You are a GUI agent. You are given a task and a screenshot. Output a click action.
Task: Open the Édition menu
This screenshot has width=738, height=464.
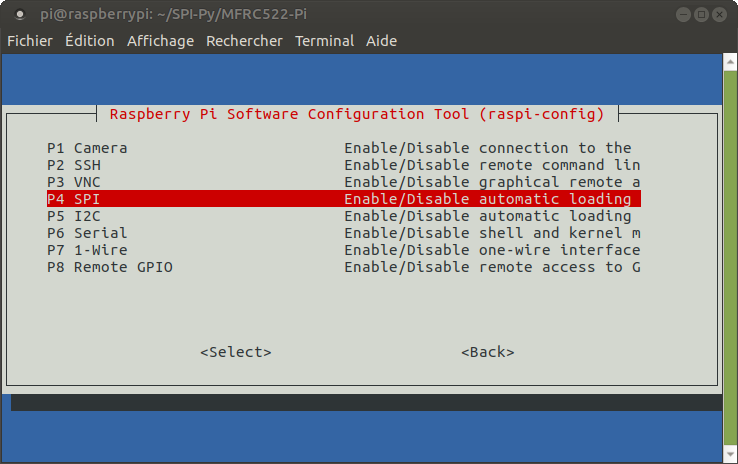[90, 41]
